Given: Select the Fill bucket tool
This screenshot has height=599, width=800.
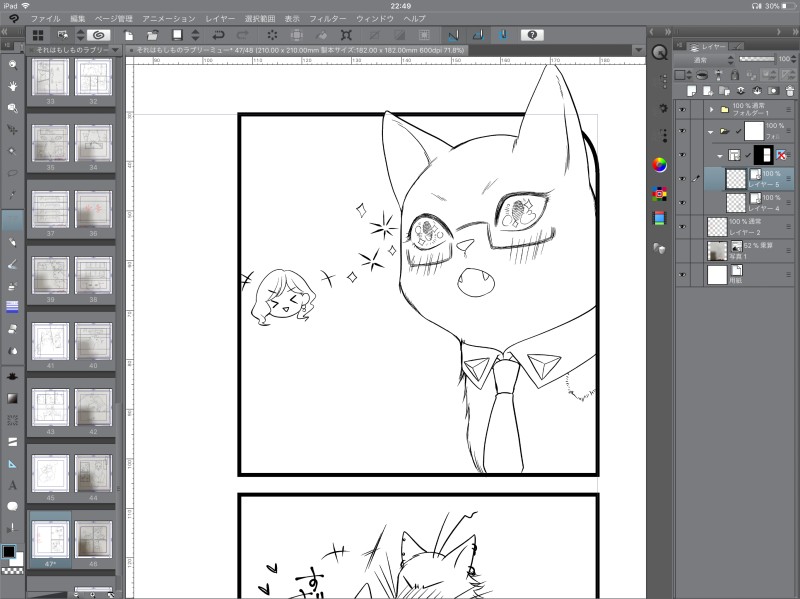Looking at the screenshot, I should (x=13, y=377).
